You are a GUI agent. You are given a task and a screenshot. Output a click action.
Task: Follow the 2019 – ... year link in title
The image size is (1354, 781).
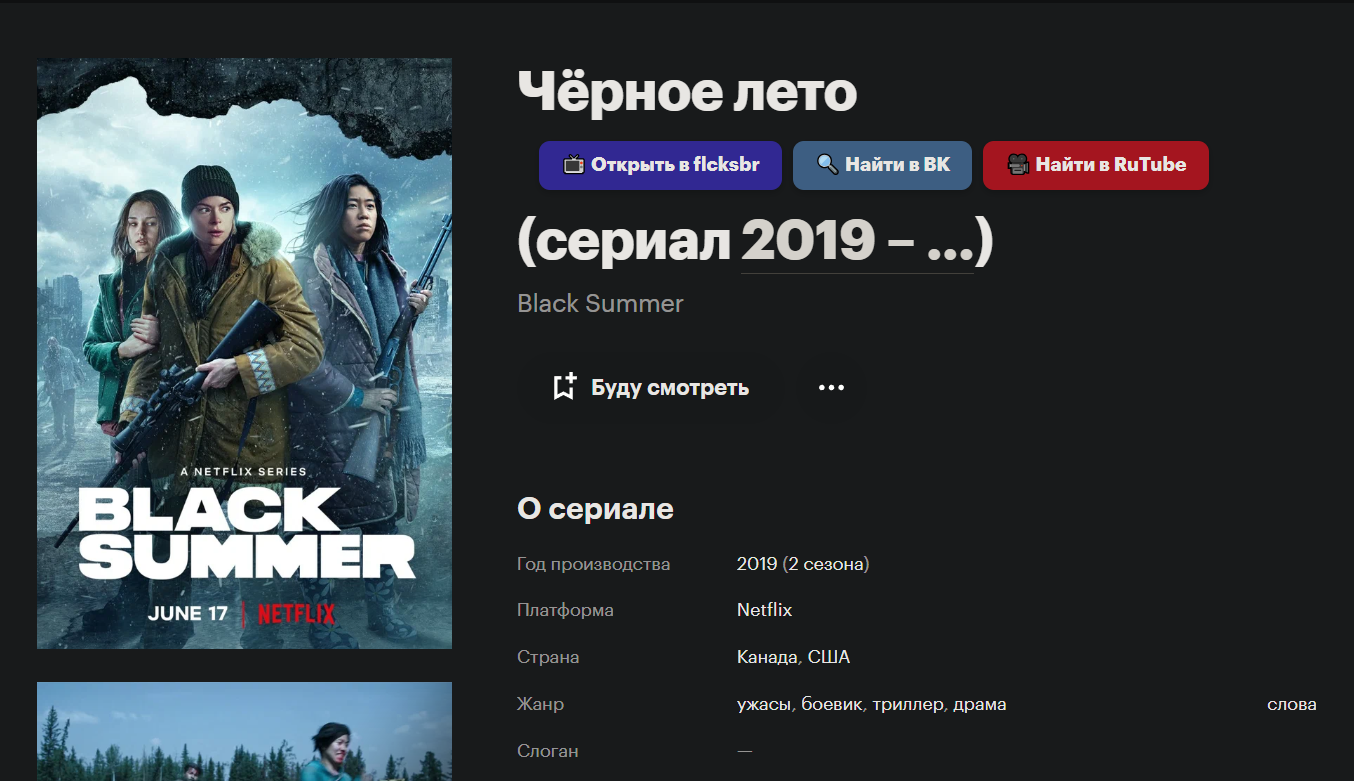[x=857, y=240]
